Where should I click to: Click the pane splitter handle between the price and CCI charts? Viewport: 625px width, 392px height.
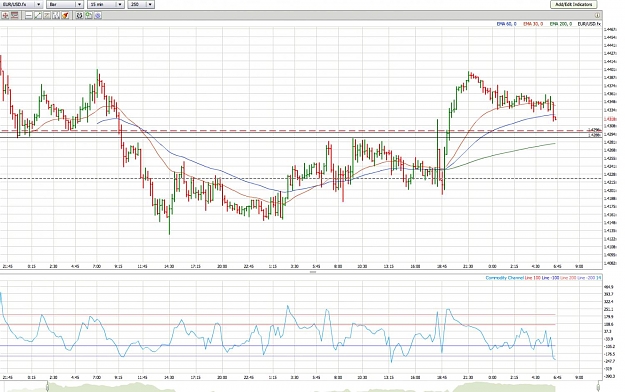(312, 272)
